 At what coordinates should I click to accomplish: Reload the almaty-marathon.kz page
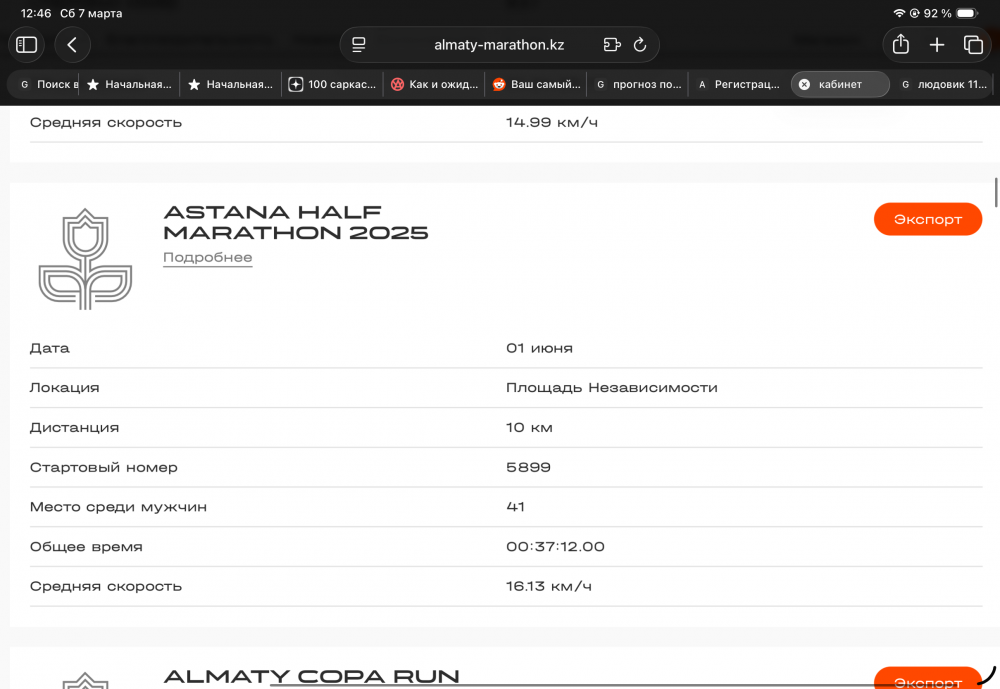coord(640,45)
